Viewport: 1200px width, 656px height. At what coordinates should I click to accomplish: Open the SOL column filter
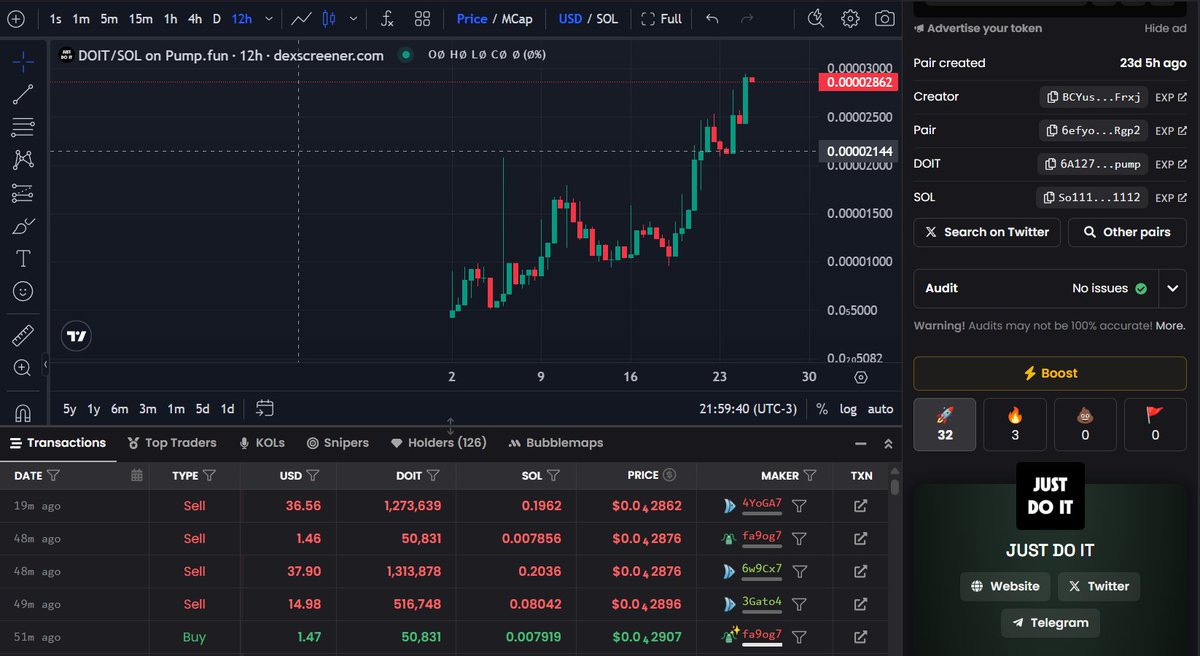pyautogui.click(x=553, y=476)
